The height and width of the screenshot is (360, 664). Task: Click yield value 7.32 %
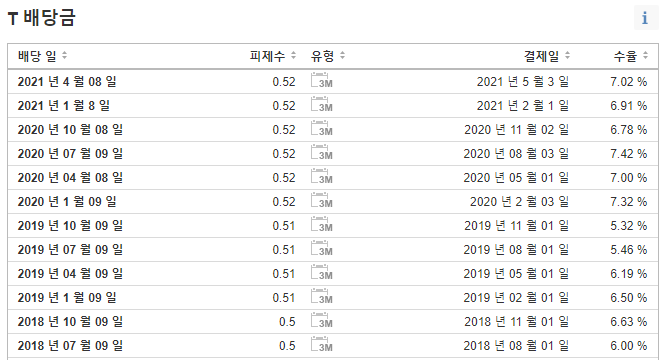pyautogui.click(x=629, y=202)
